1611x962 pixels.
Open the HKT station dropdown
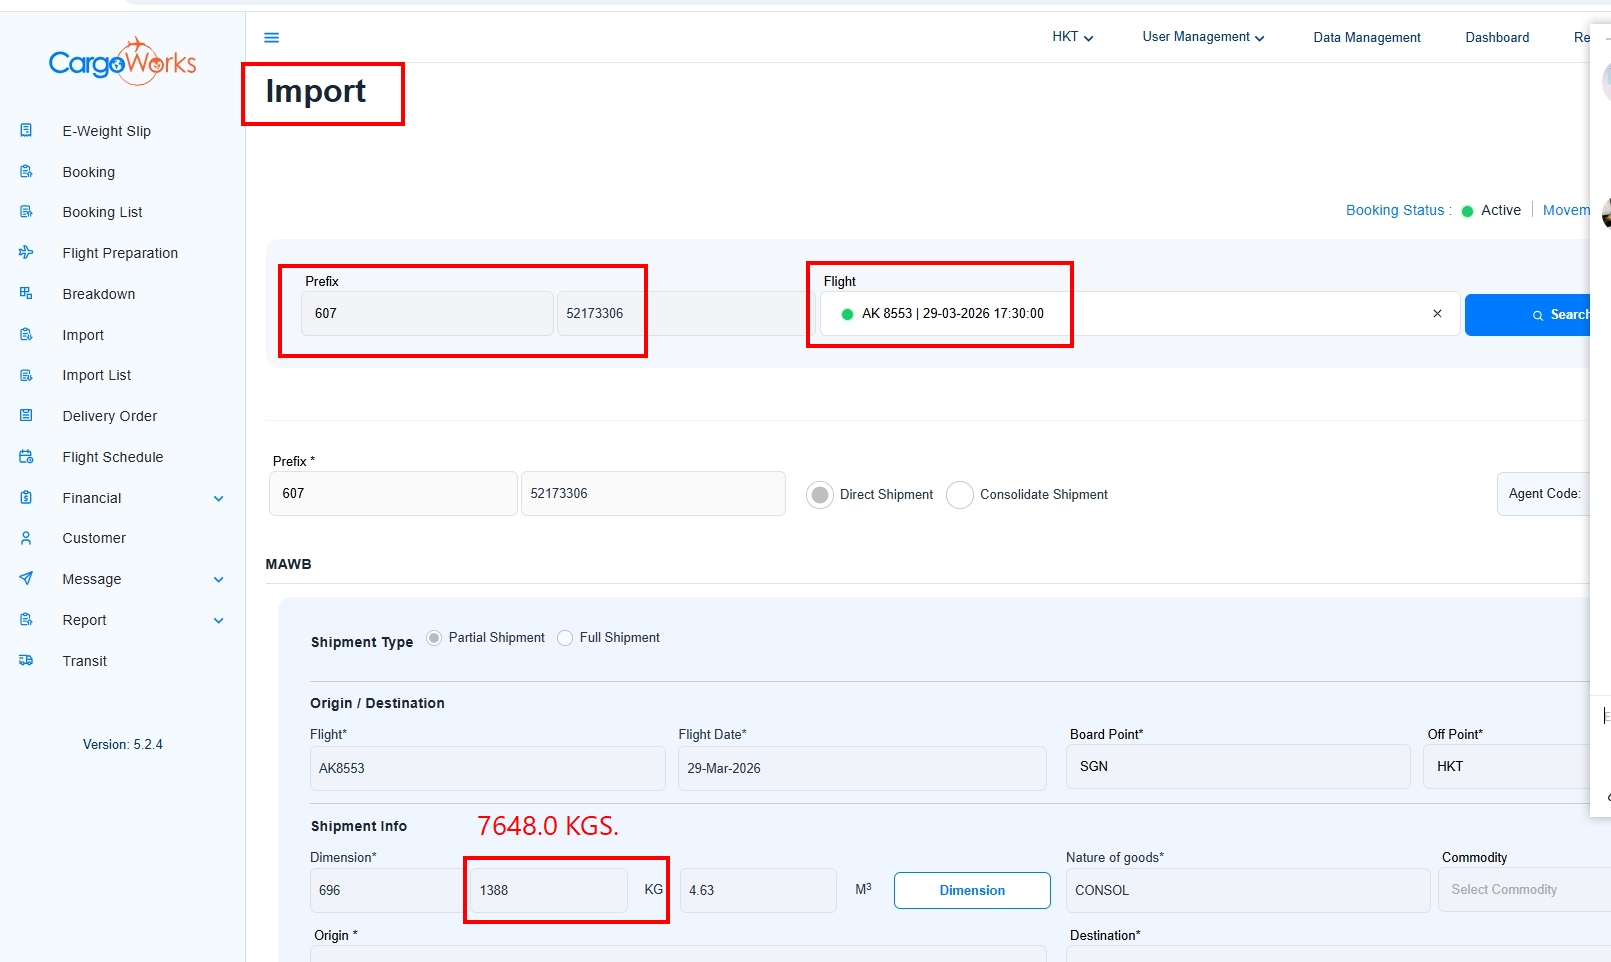coord(1072,37)
